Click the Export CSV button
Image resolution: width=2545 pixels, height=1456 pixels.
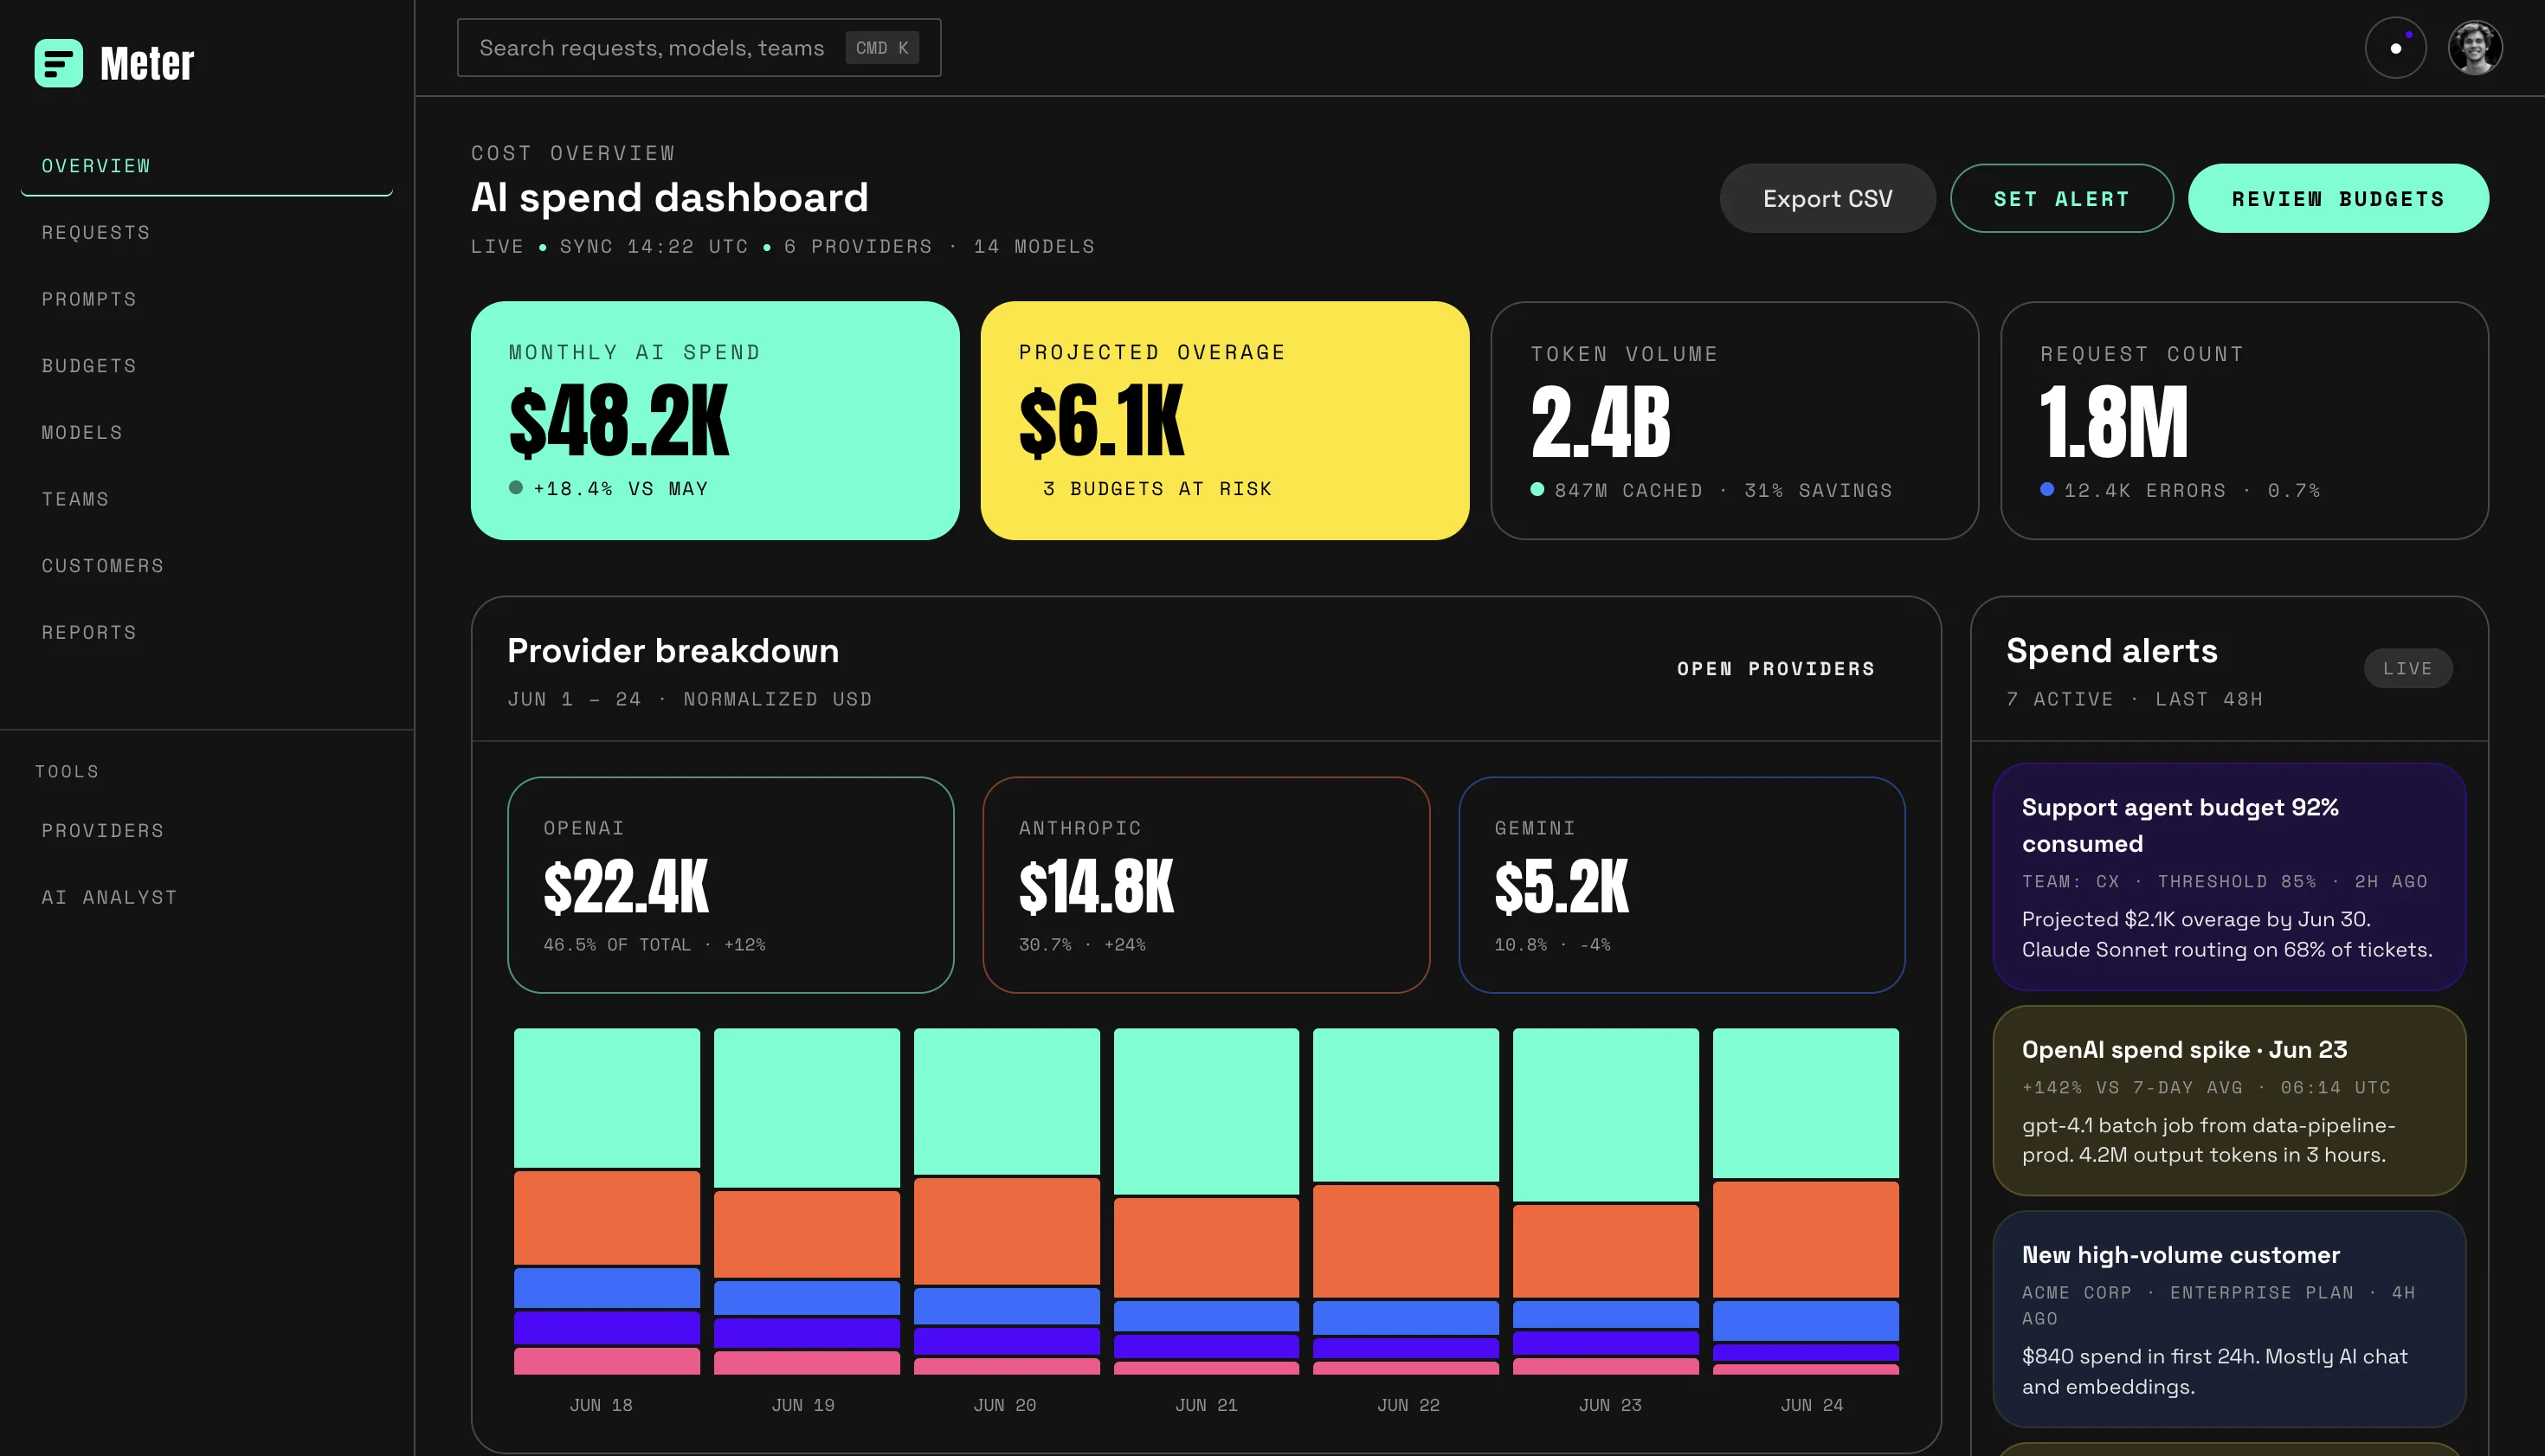pos(1827,199)
